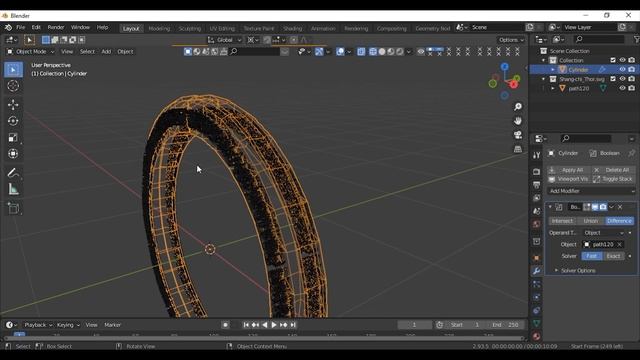Select the Annotate tool
640x360 pixels.
tap(13, 173)
